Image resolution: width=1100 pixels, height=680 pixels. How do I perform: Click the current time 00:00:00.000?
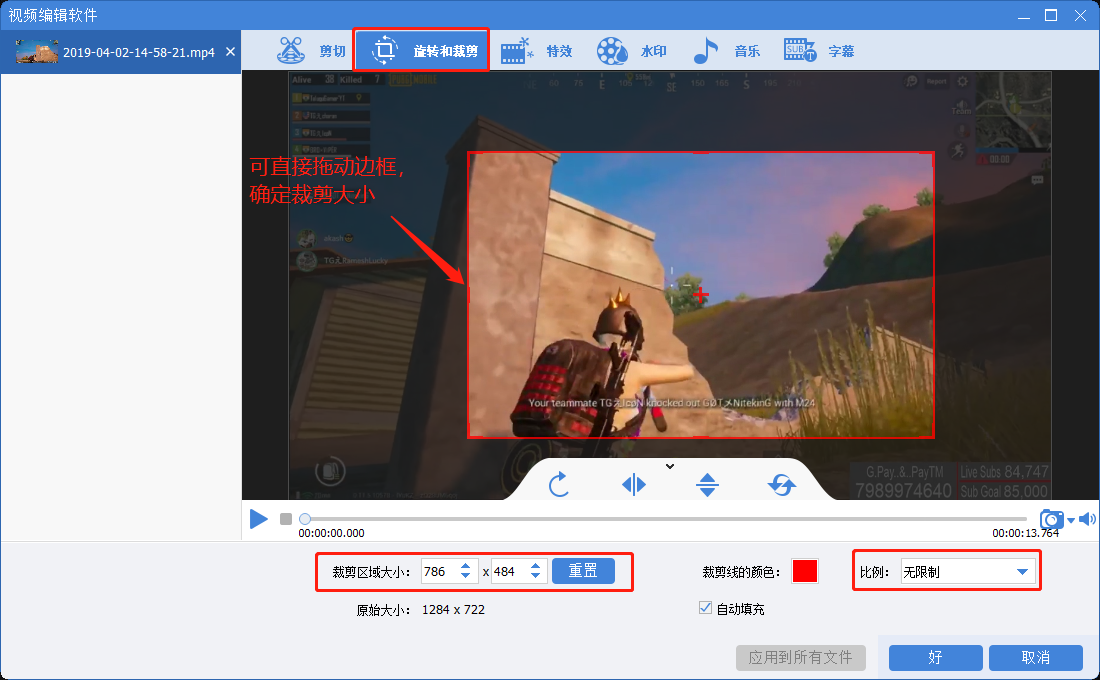pyautogui.click(x=332, y=533)
